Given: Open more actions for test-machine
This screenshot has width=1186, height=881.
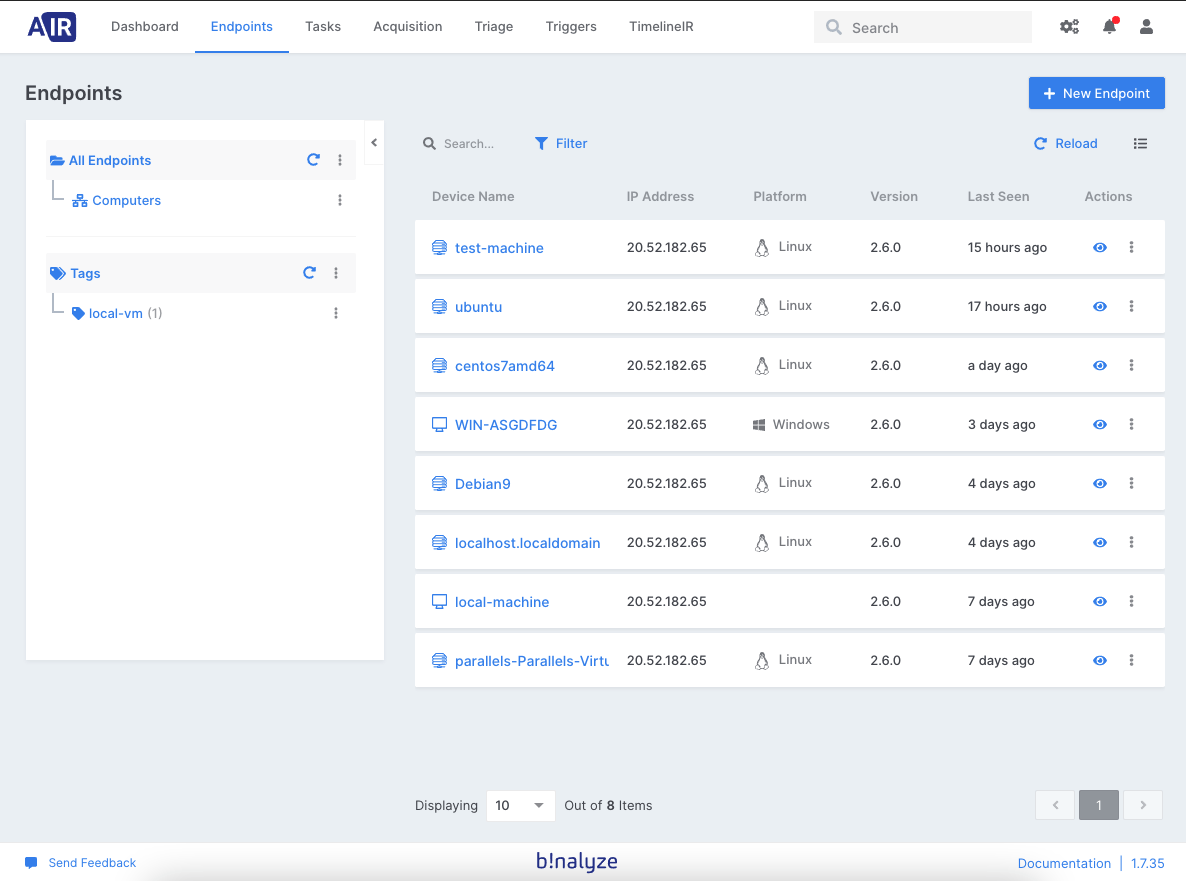Looking at the screenshot, I should click(x=1131, y=248).
